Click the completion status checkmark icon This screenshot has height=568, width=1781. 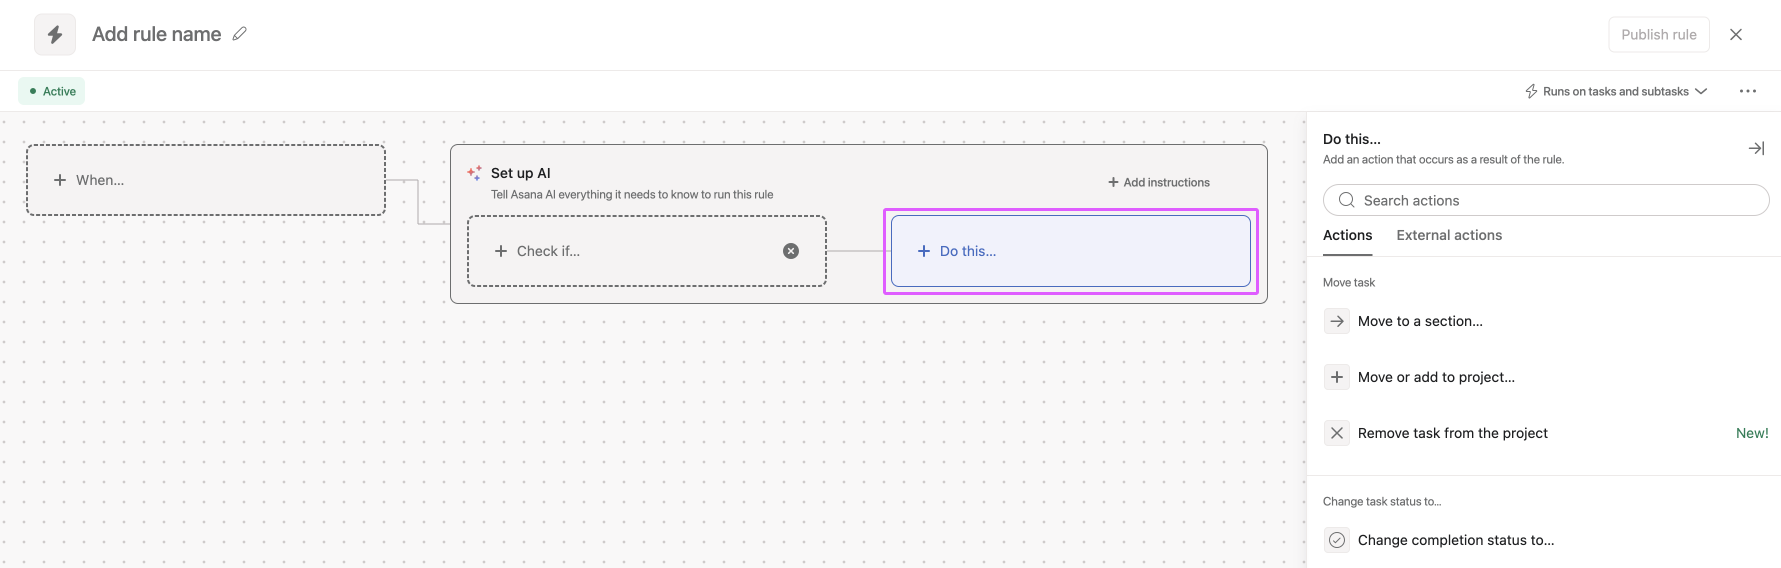point(1337,540)
